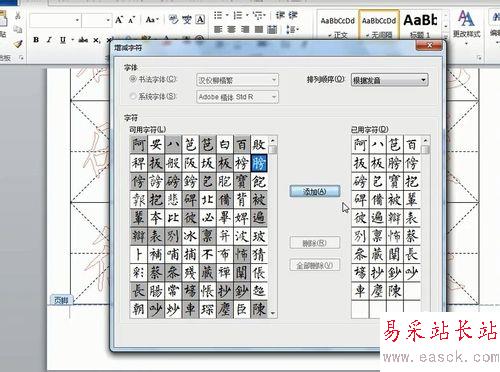Click the Grow Font icon

(119, 20)
